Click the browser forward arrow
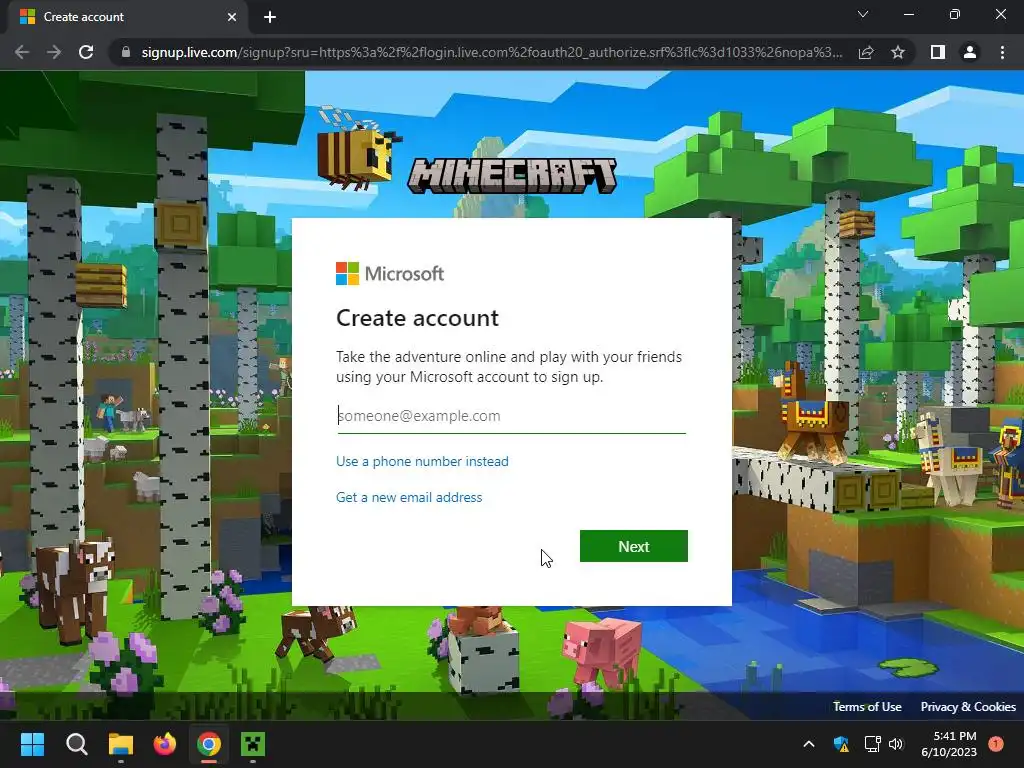 coord(54,52)
